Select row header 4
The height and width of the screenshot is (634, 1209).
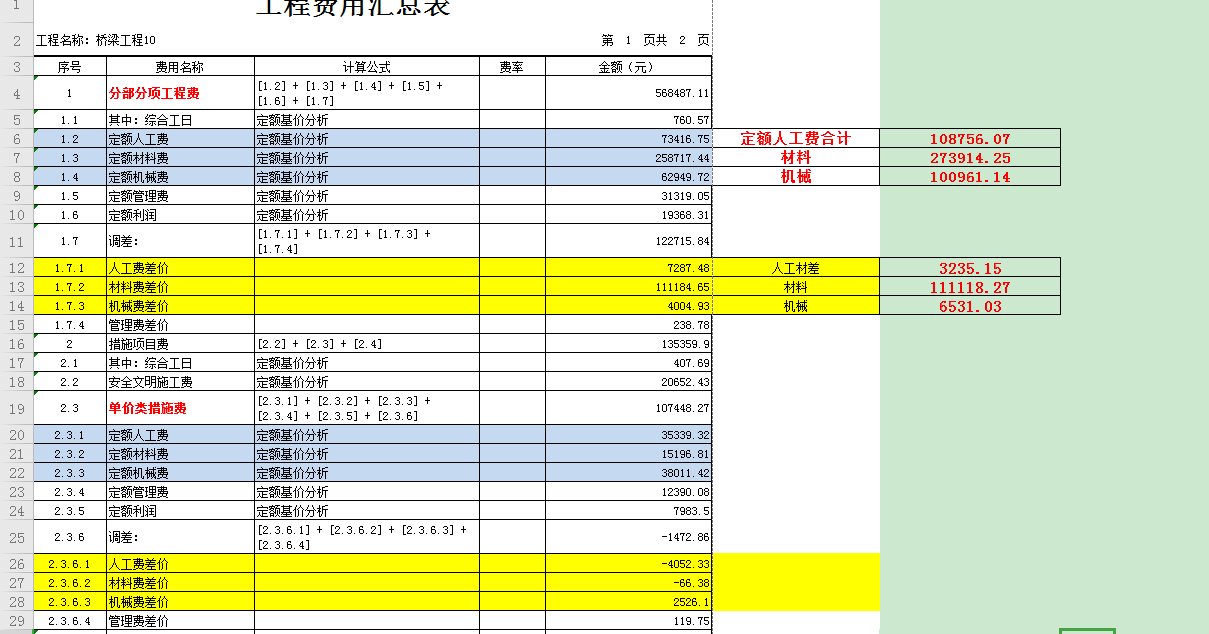[x=16, y=93]
